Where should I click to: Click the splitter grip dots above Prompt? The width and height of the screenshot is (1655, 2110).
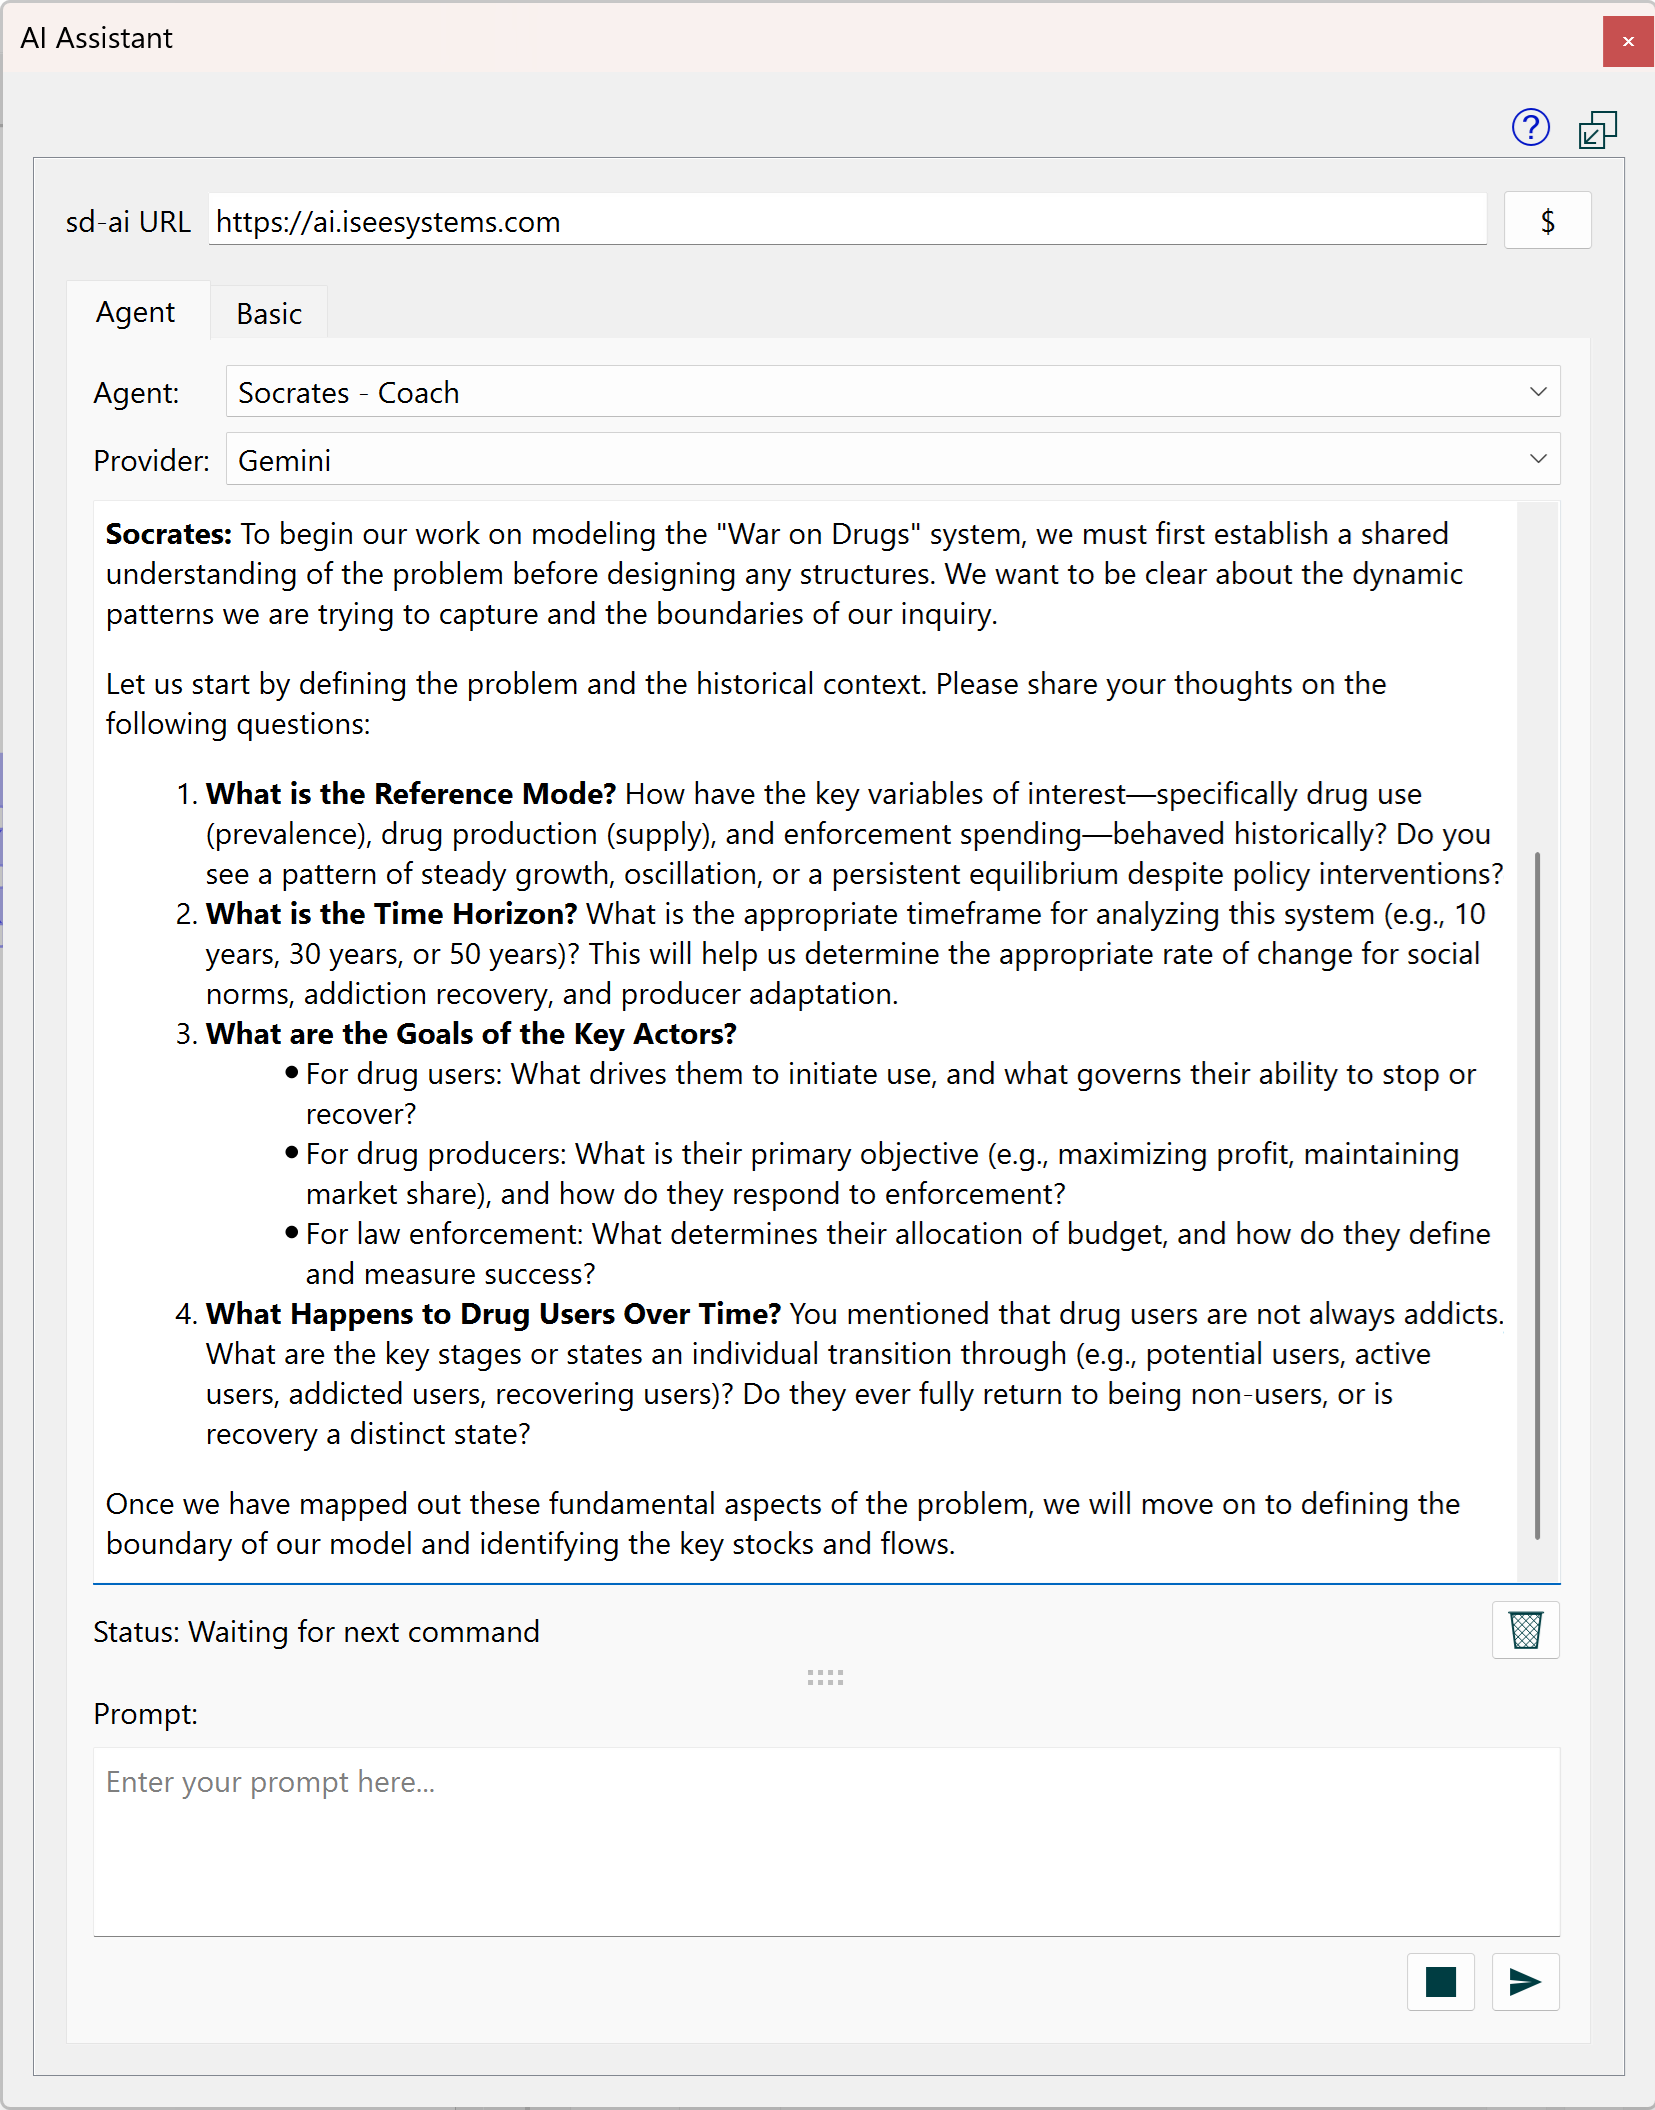[x=825, y=1677]
